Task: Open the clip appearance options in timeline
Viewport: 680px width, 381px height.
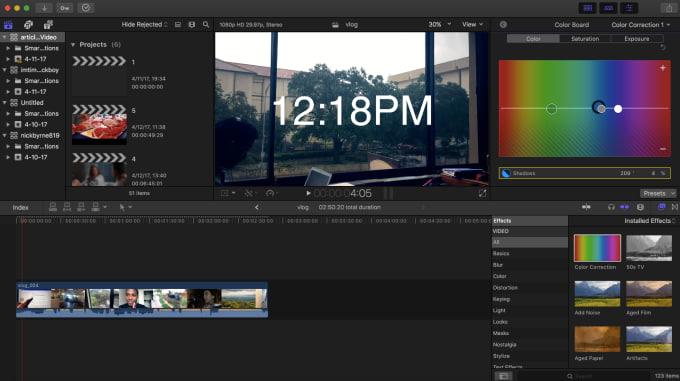Action: pyautogui.click(x=640, y=207)
